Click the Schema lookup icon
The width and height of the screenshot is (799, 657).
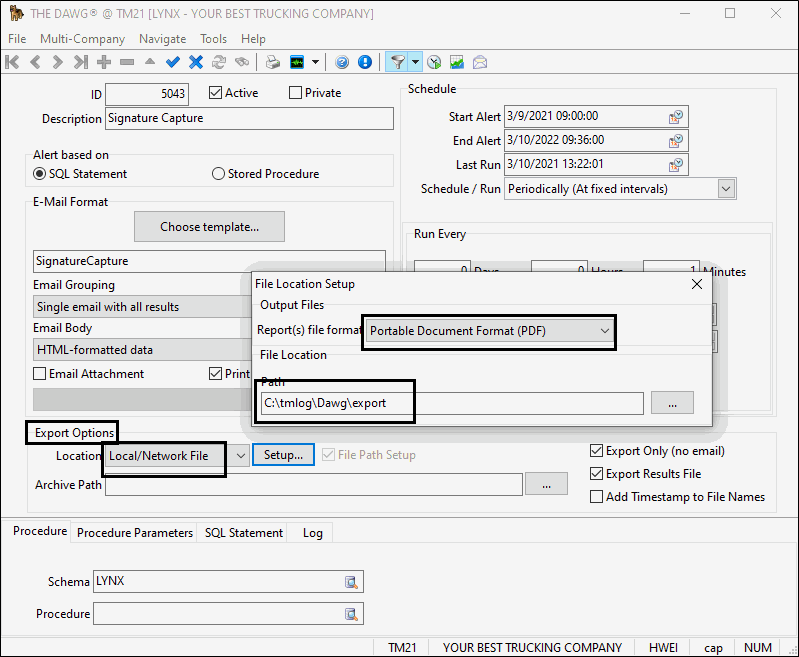coord(351,582)
